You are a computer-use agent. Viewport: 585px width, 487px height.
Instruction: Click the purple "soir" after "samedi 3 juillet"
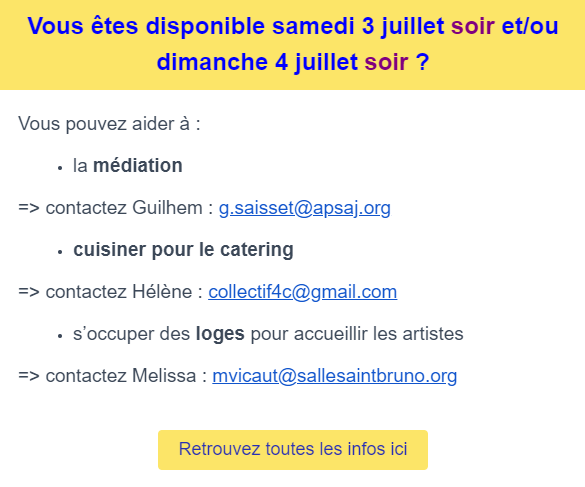click(x=473, y=26)
